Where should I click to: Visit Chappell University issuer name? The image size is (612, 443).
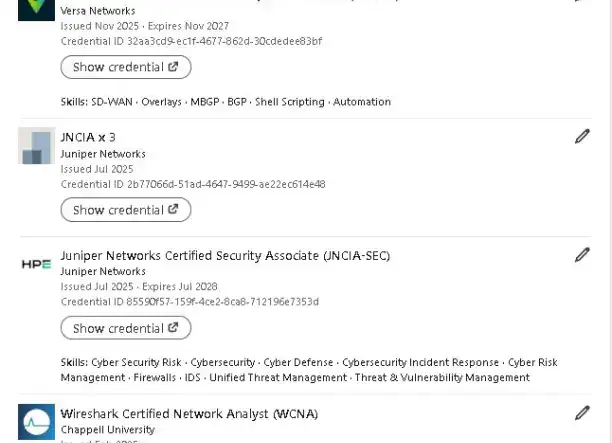pos(107,430)
